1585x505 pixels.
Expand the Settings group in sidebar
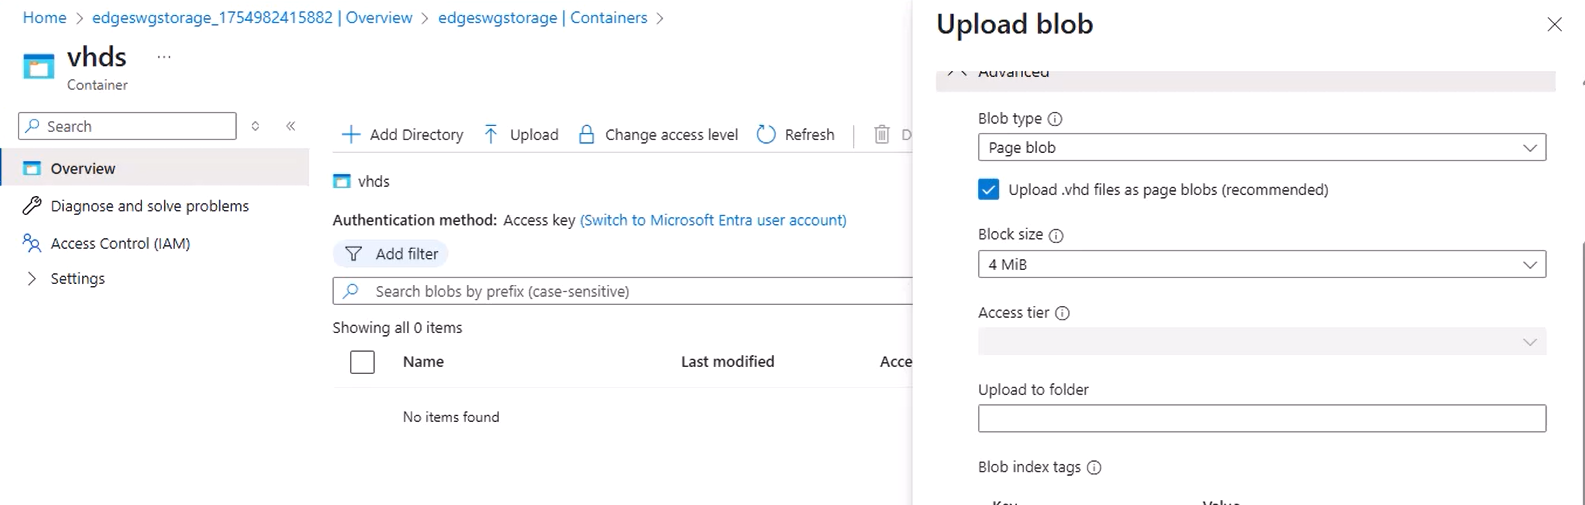(x=31, y=278)
